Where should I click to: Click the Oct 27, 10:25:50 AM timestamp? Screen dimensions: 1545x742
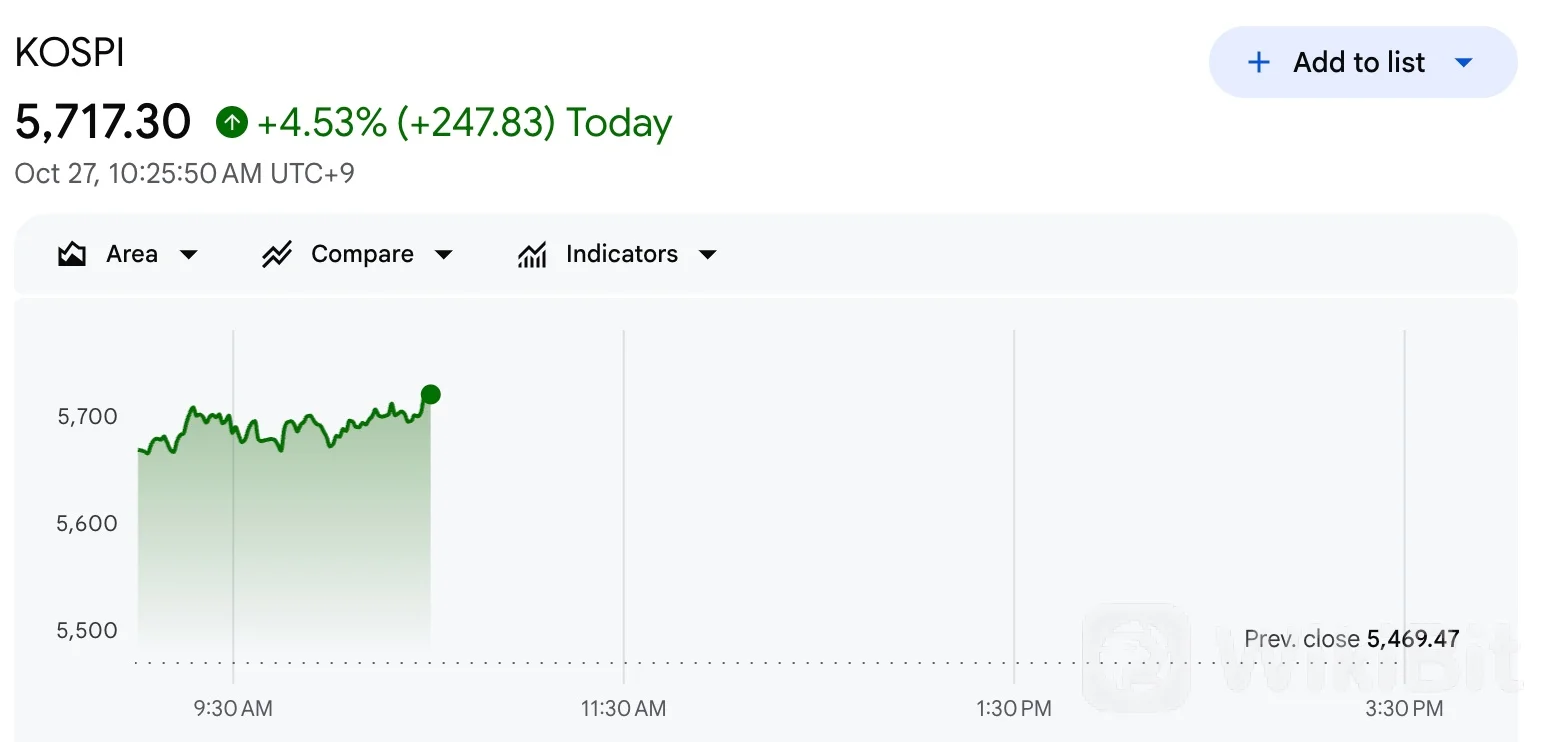coord(184,174)
